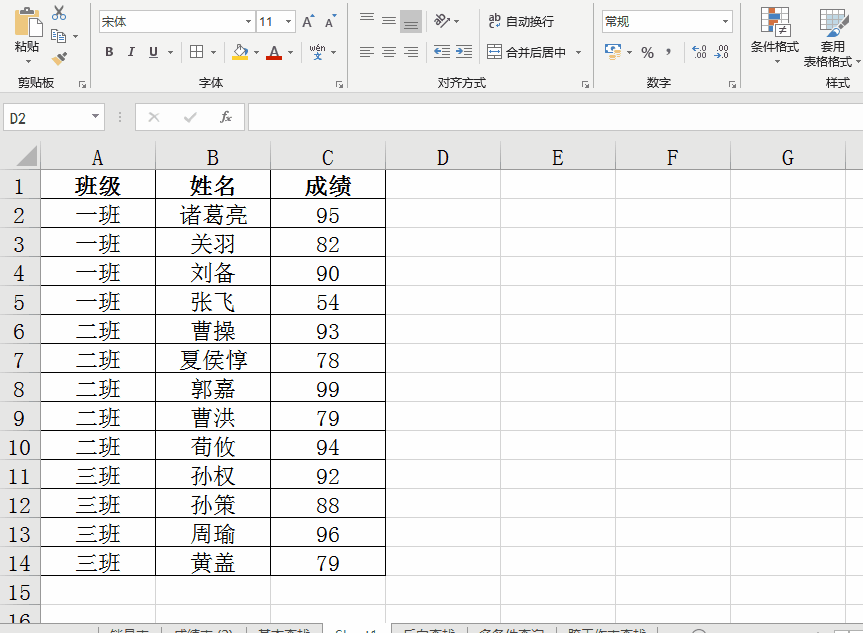Toggle Bold formatting
The width and height of the screenshot is (863, 633).
[x=109, y=52]
